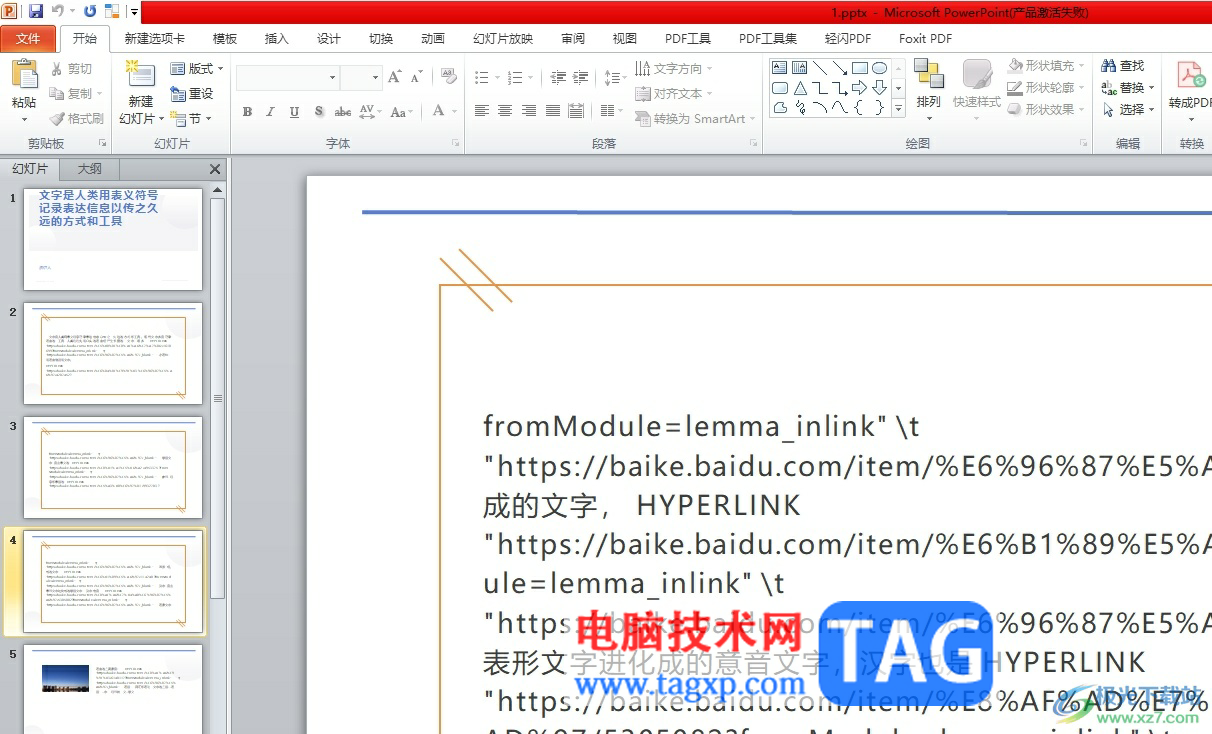The width and height of the screenshot is (1212, 734).
Task: Expand the shapes gallery with the More arrow
Action: pyautogui.click(x=898, y=108)
